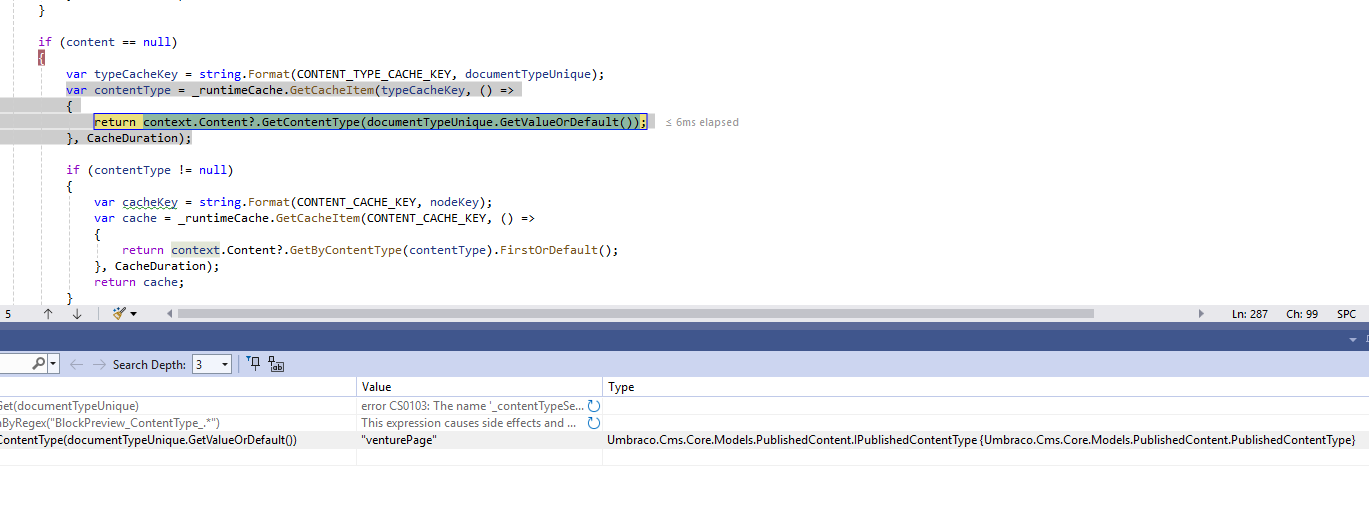Viewport: 1369px width, 531px height.
Task: Navigate forward in watch search results
Action: point(99,364)
